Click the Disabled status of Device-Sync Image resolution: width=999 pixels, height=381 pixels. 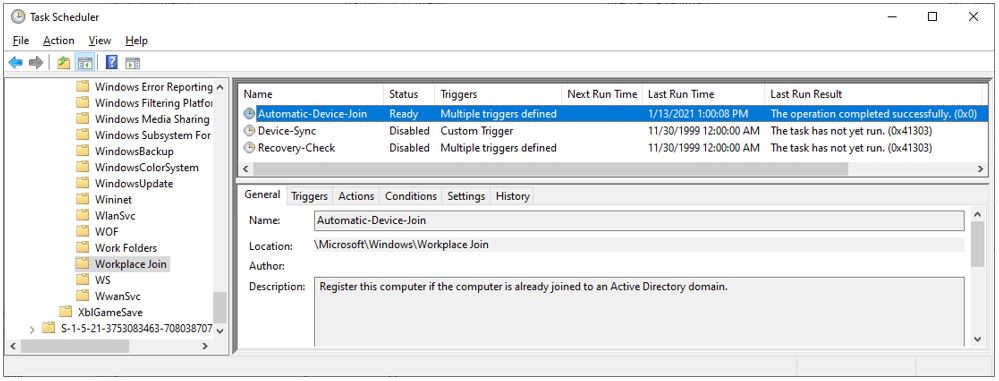[x=410, y=131]
